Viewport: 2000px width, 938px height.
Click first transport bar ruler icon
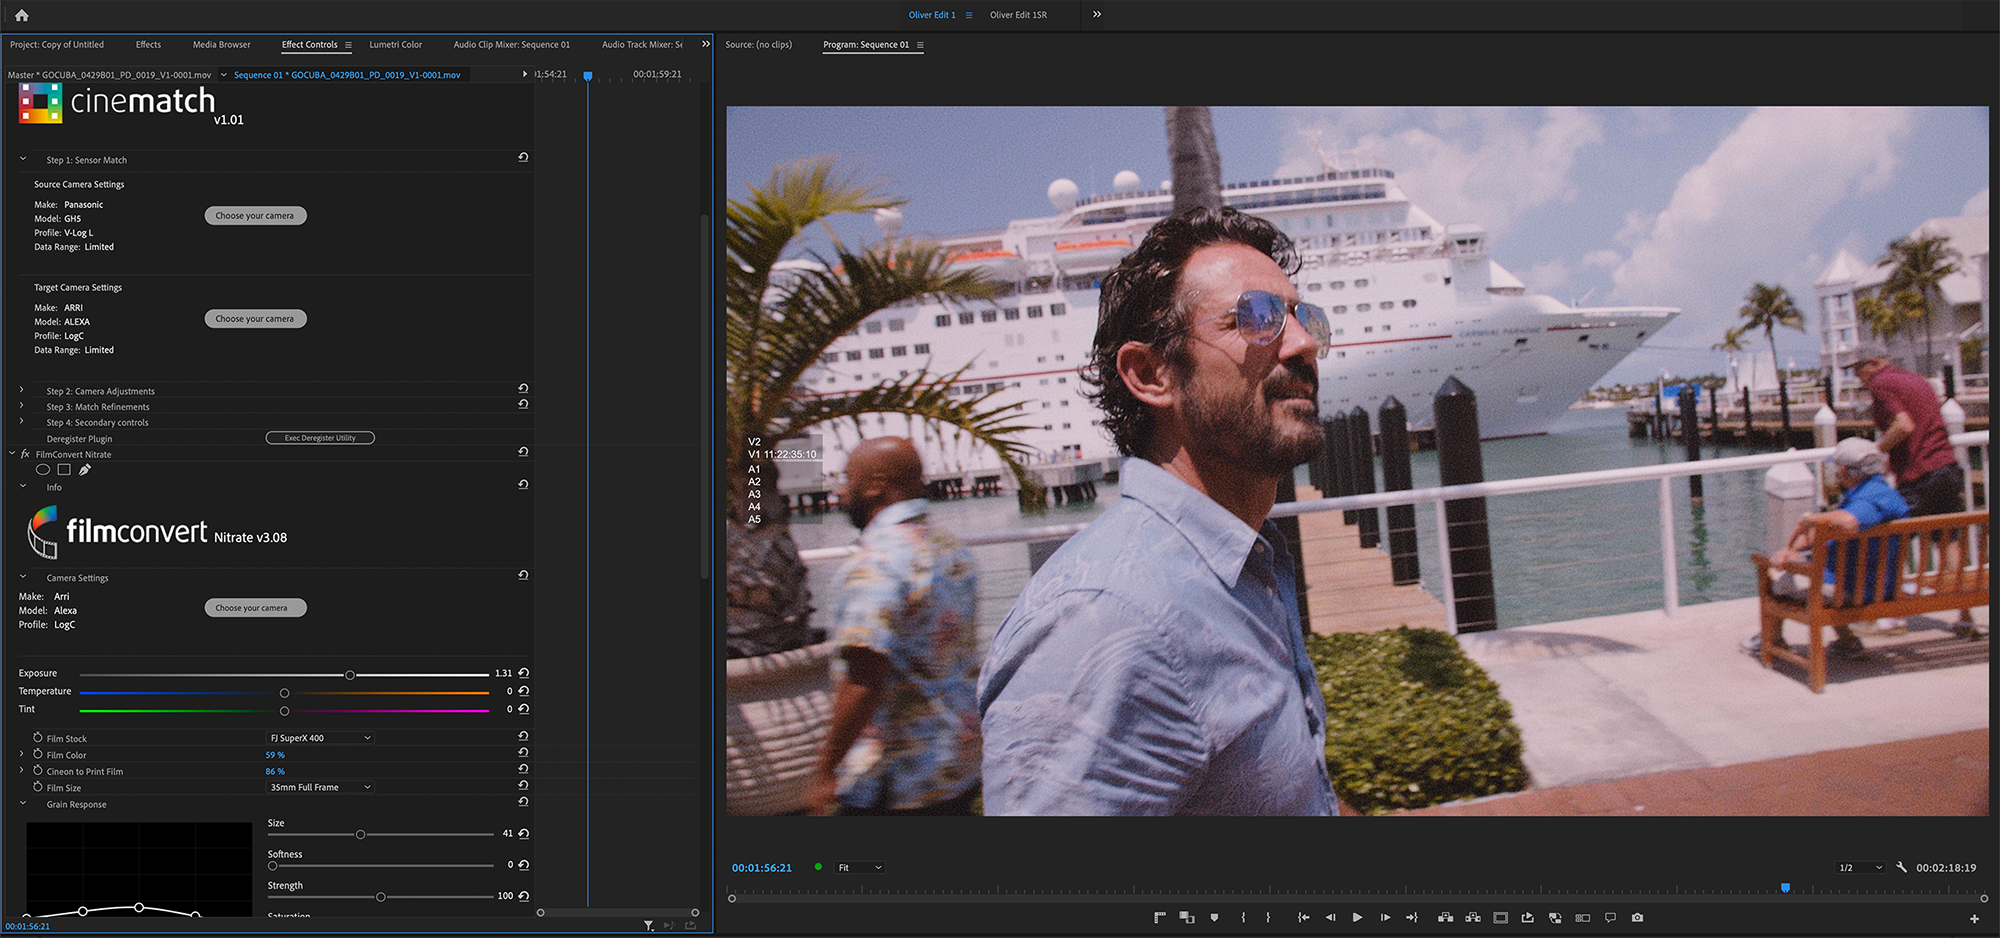[1160, 917]
